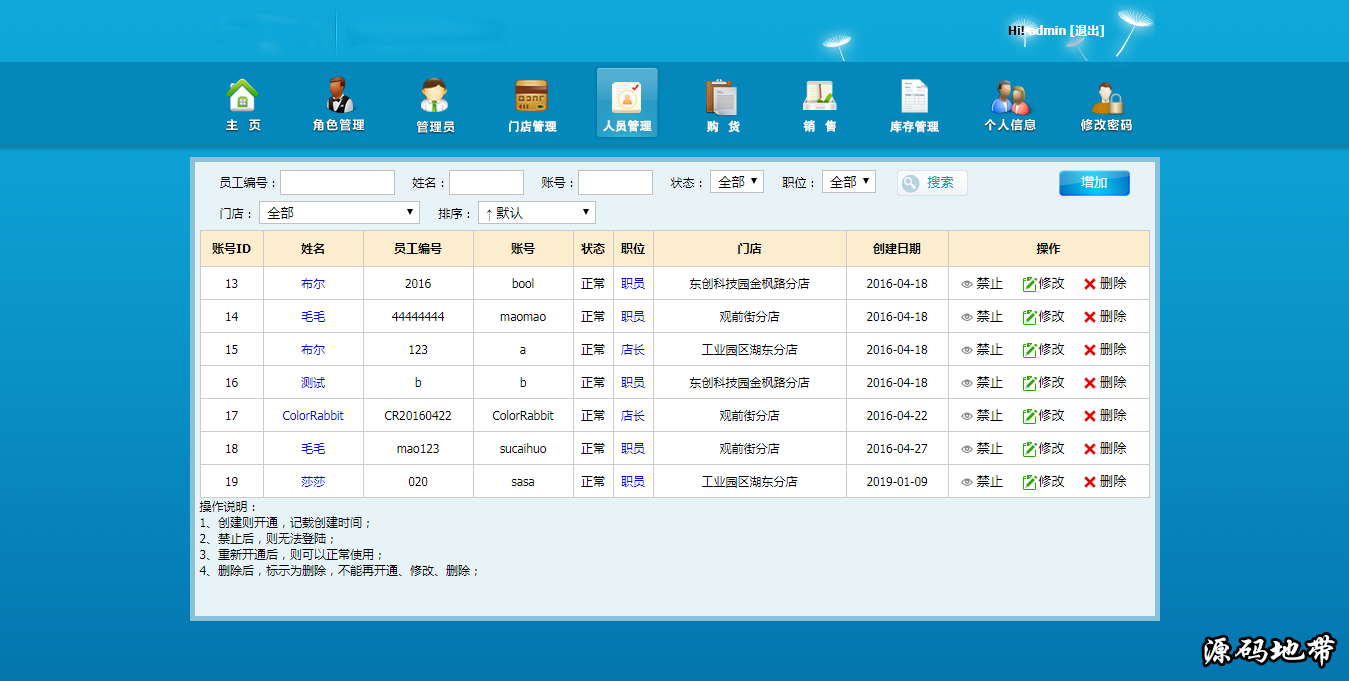Click 店长 position link for ColorRabbit

(633, 416)
